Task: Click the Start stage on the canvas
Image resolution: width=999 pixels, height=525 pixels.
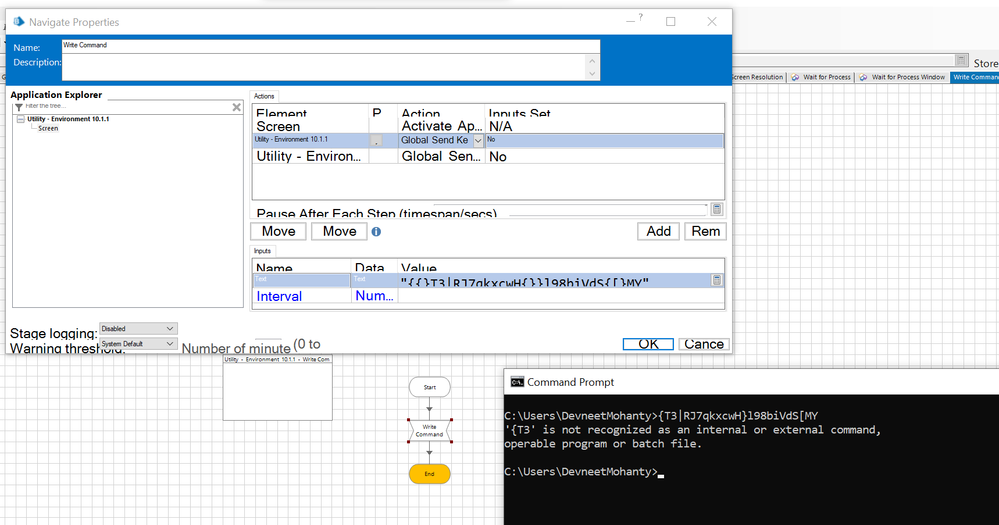Action: point(429,387)
